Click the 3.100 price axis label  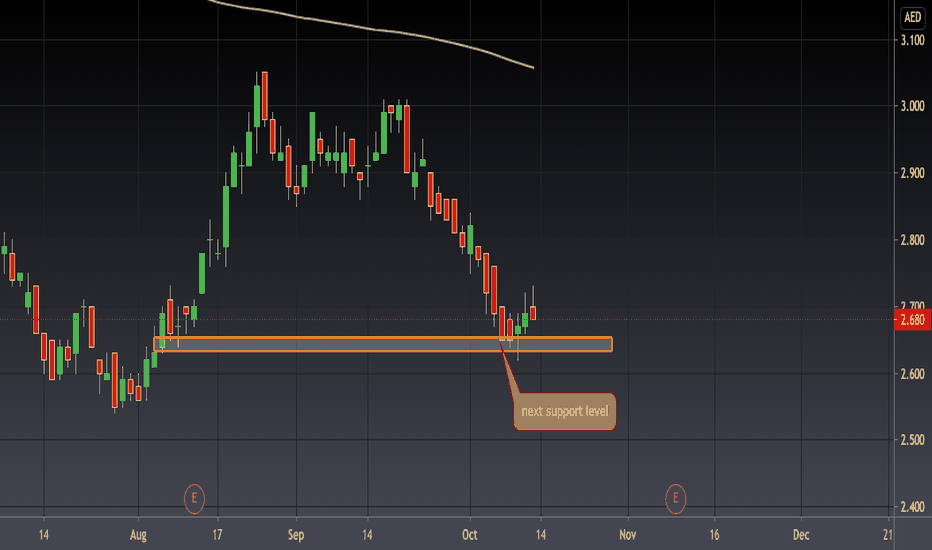click(912, 40)
